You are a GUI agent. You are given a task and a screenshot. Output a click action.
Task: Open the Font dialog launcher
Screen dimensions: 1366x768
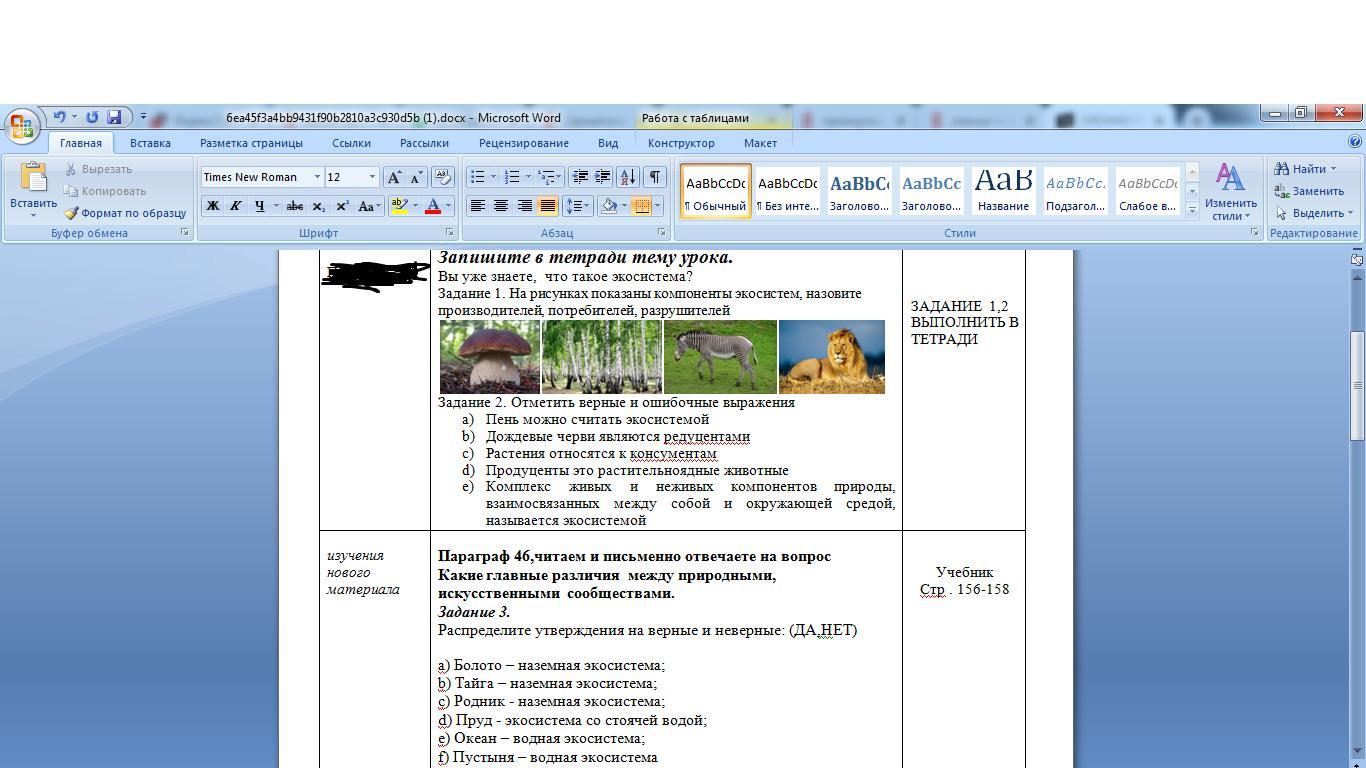tap(449, 233)
